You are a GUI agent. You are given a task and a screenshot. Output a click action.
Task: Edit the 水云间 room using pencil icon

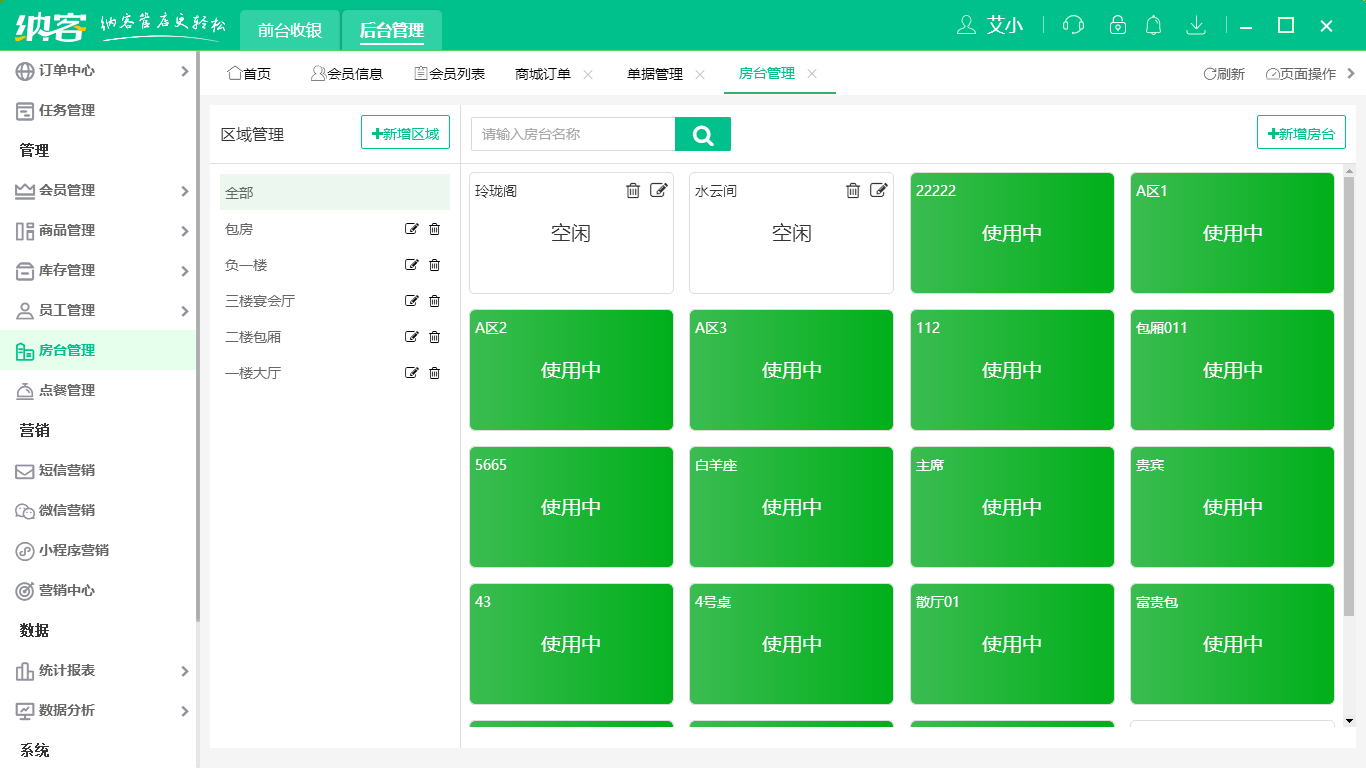click(x=878, y=191)
